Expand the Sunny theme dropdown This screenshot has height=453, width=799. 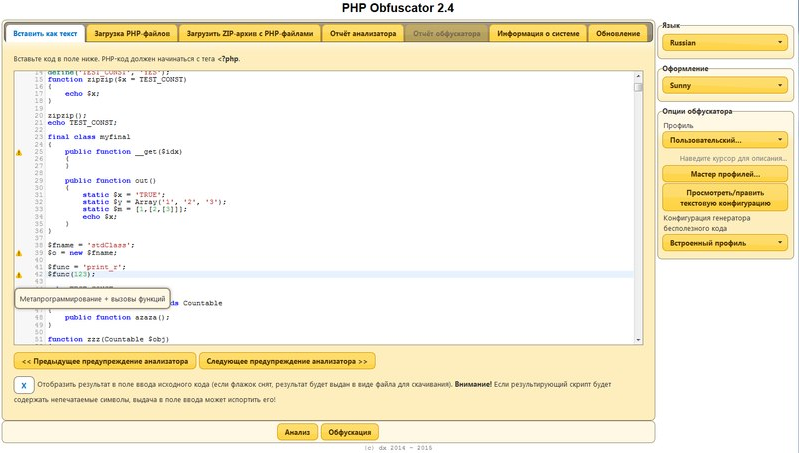pyautogui.click(x=725, y=86)
